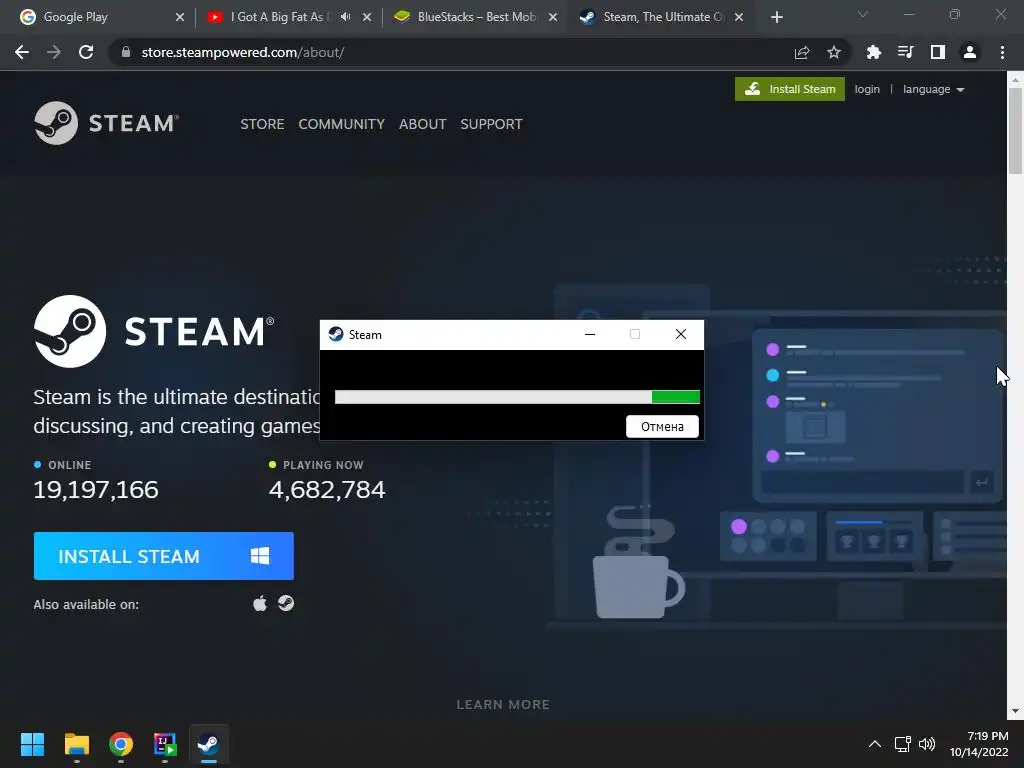Open the tab search chevron
The height and width of the screenshot is (768, 1024).
tap(863, 14)
